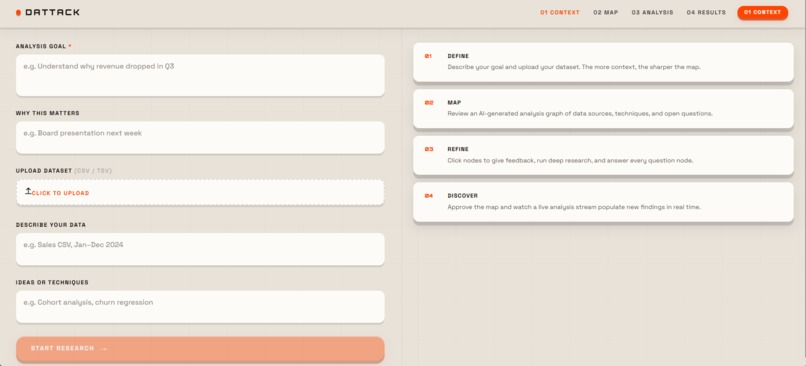Click the text 'Describe your goal and upload your dataset'

513,67
